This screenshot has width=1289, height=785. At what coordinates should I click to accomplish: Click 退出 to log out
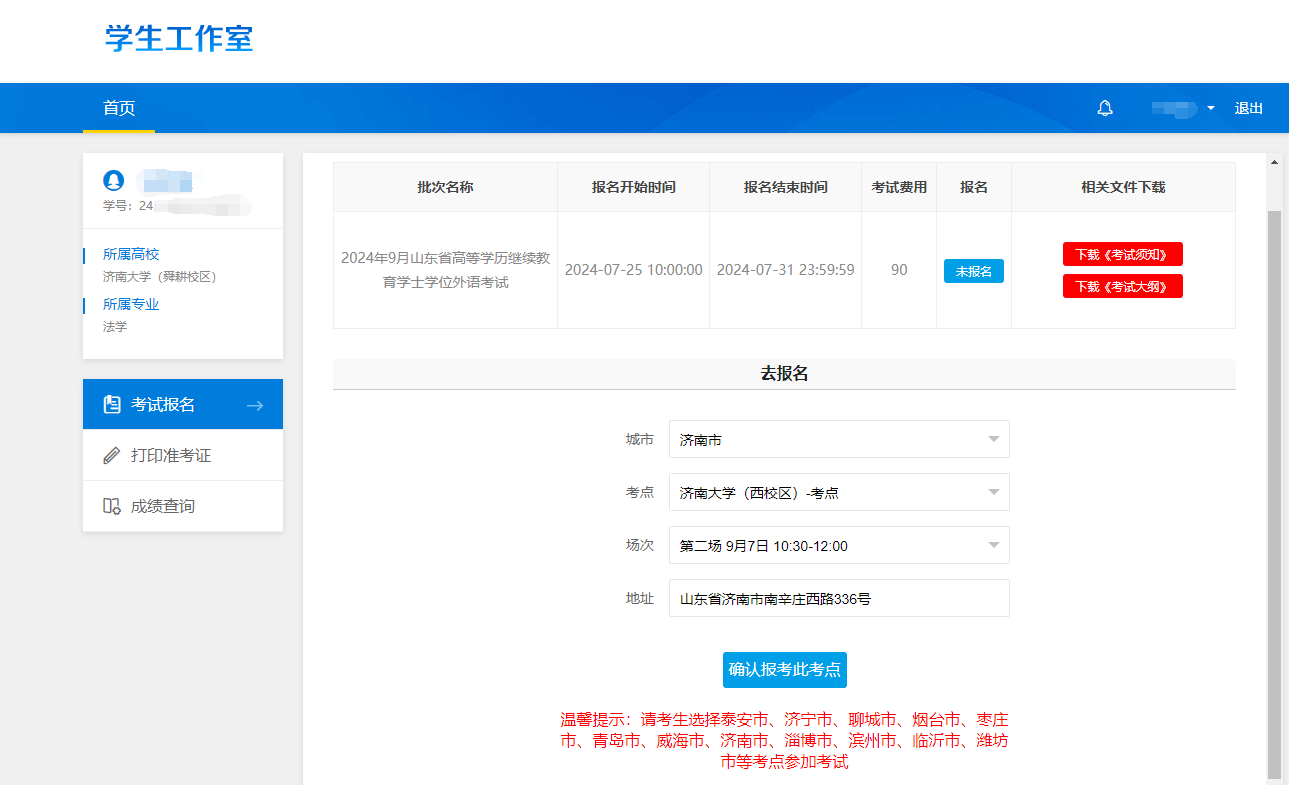click(1248, 108)
